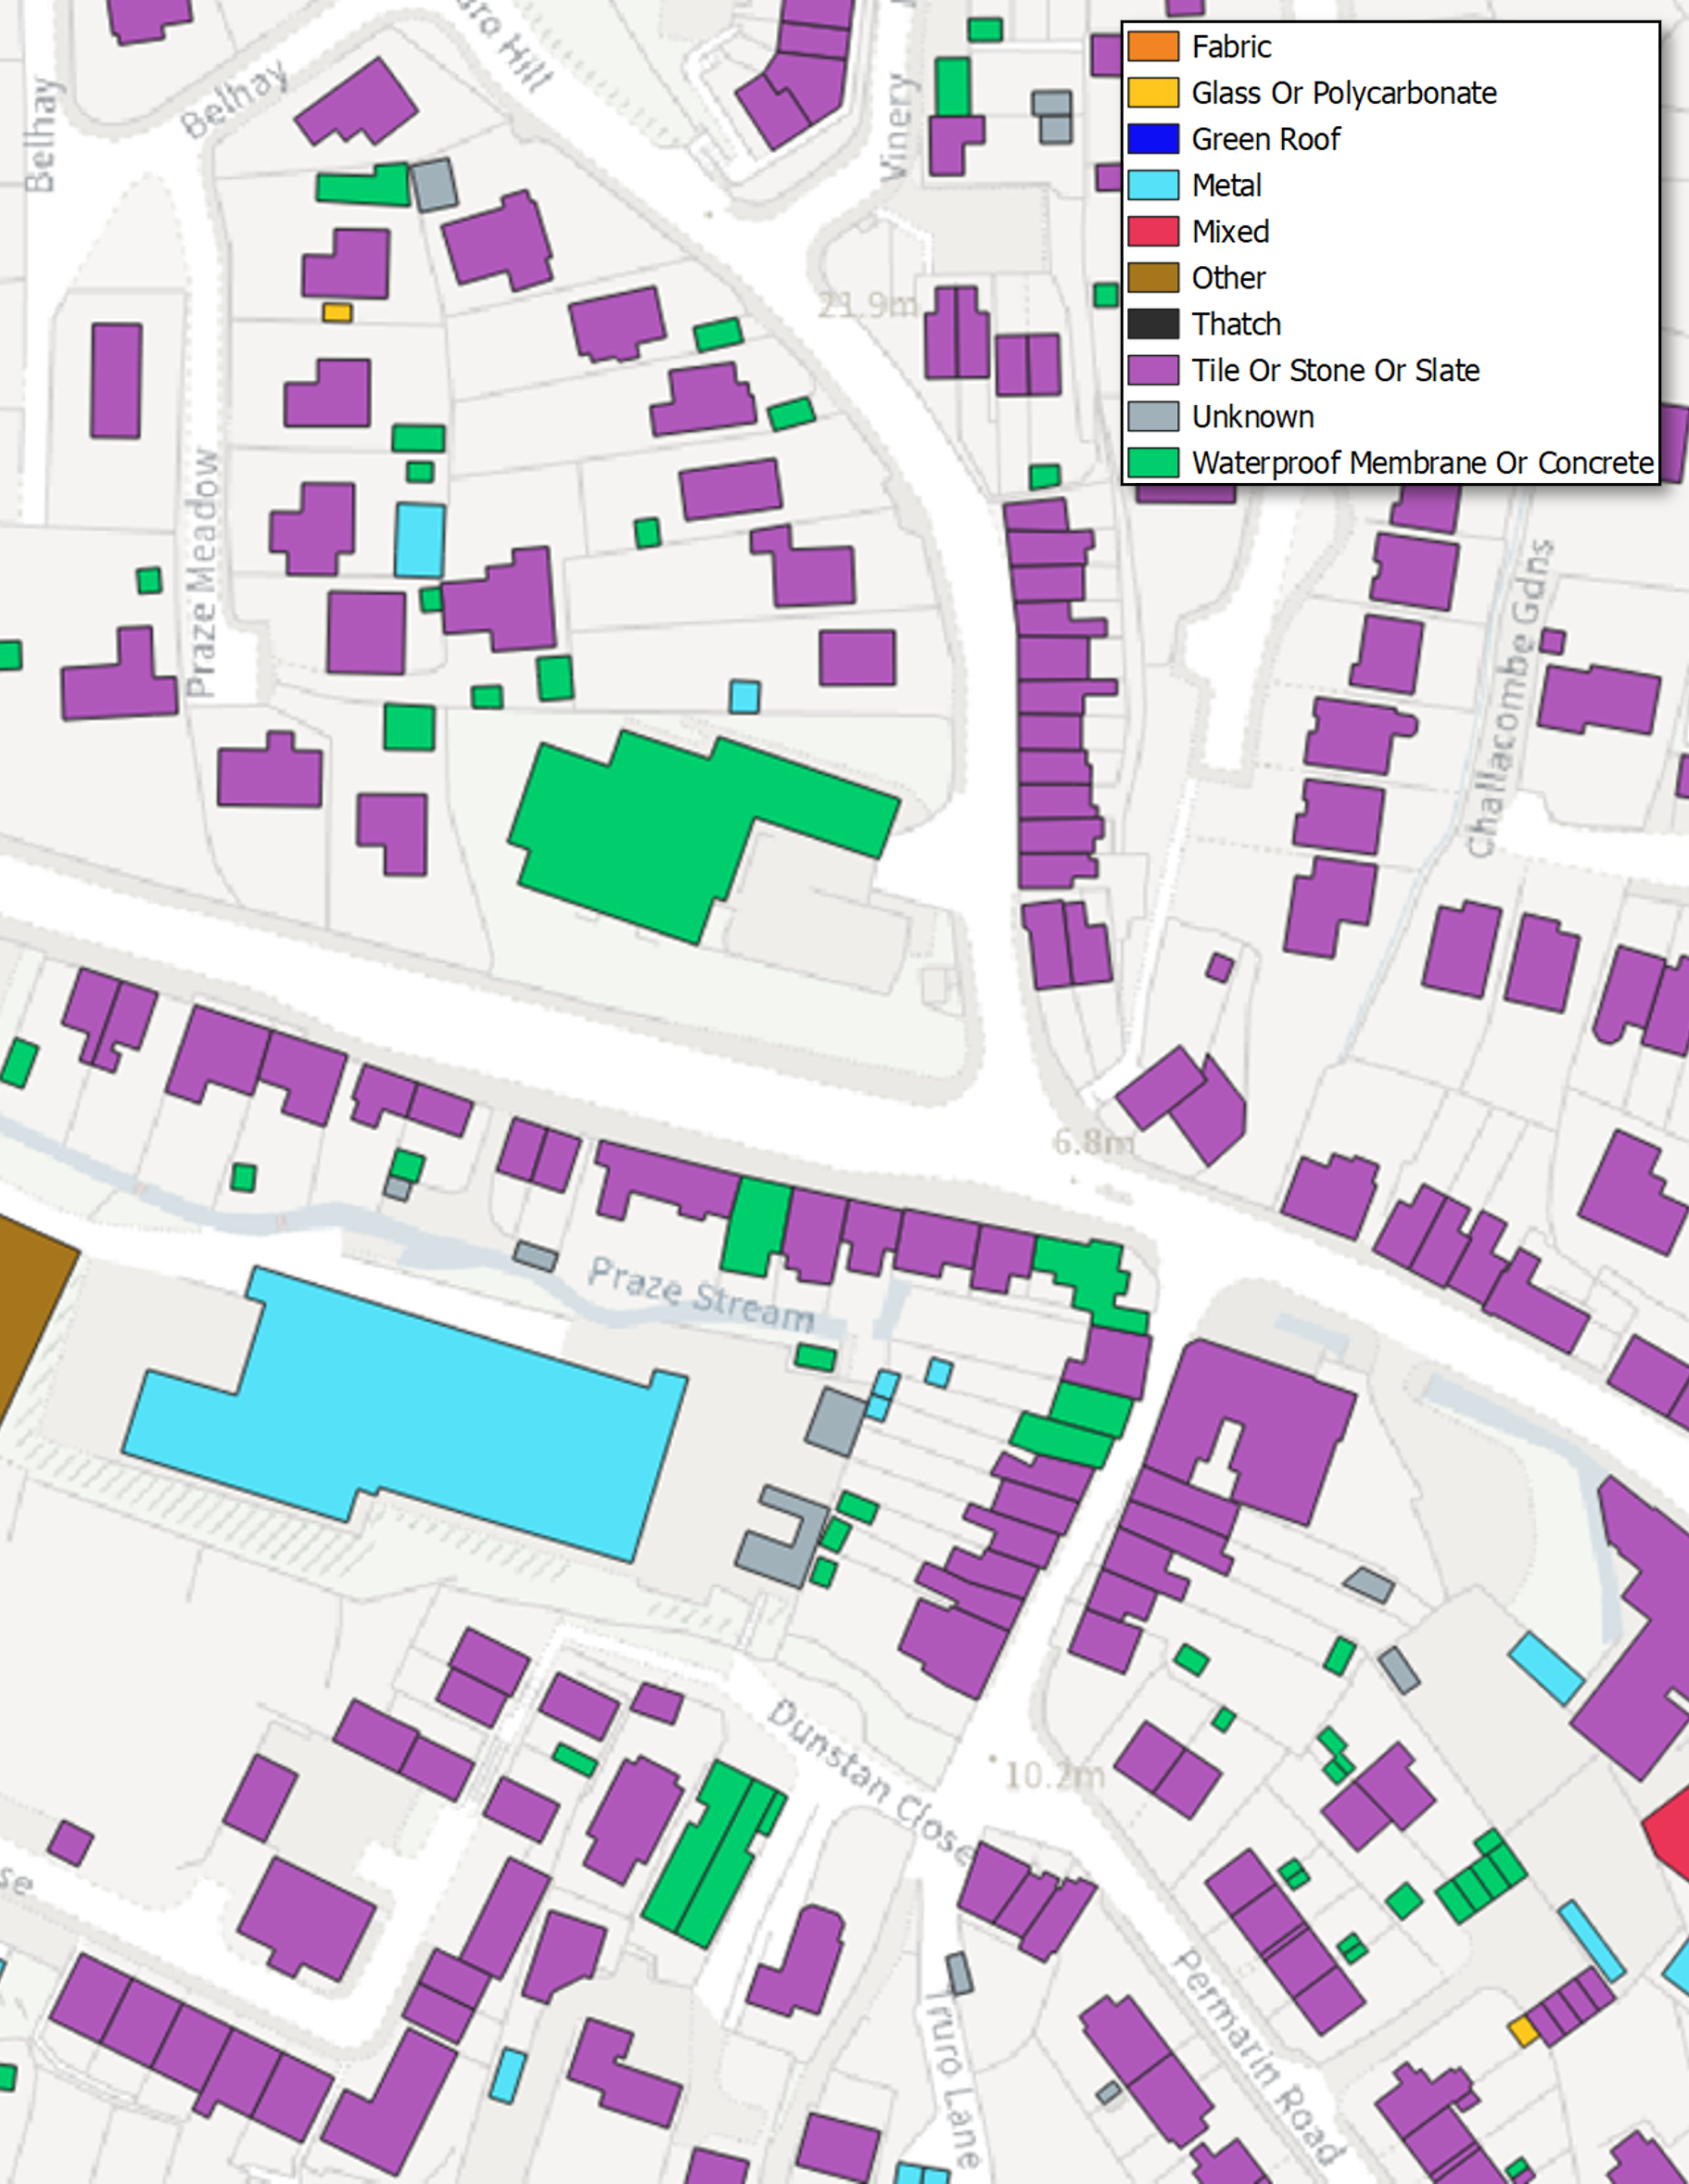This screenshot has height=2184, width=1689.
Task: Click the 'Other' legend label
Action: tap(1228, 278)
